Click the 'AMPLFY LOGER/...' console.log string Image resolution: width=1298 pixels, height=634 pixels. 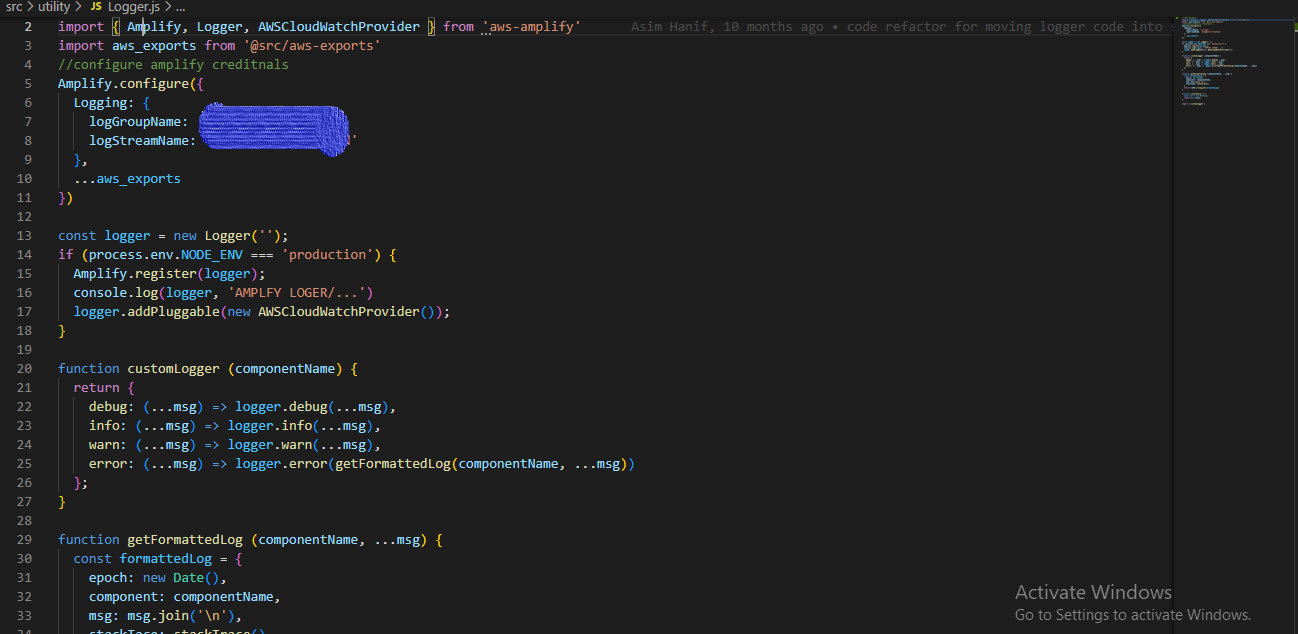(300, 292)
